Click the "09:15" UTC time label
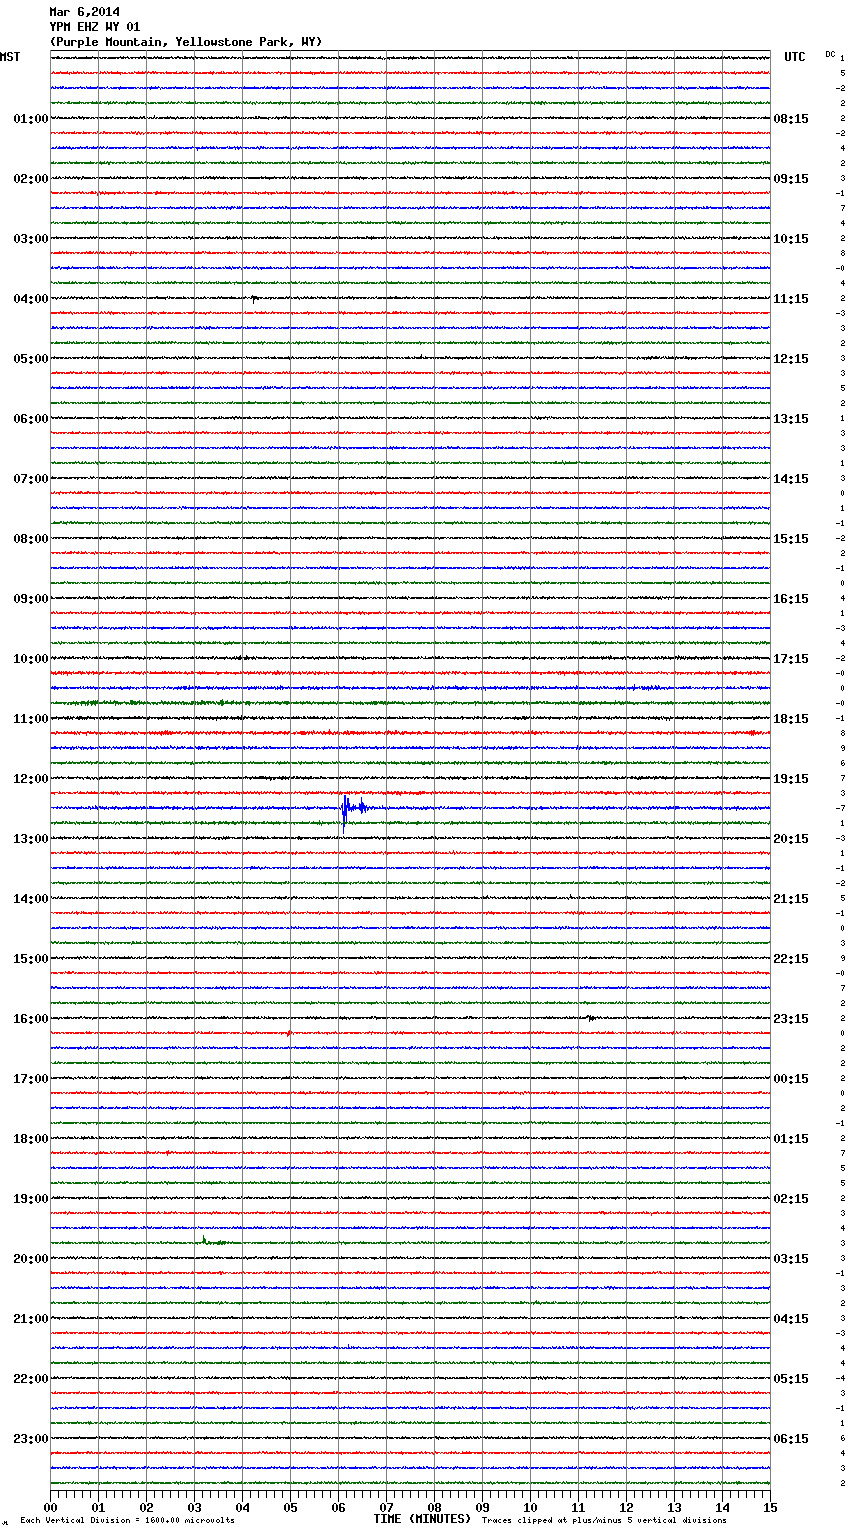Image resolution: width=850 pixels, height=1534 pixels. tap(791, 179)
